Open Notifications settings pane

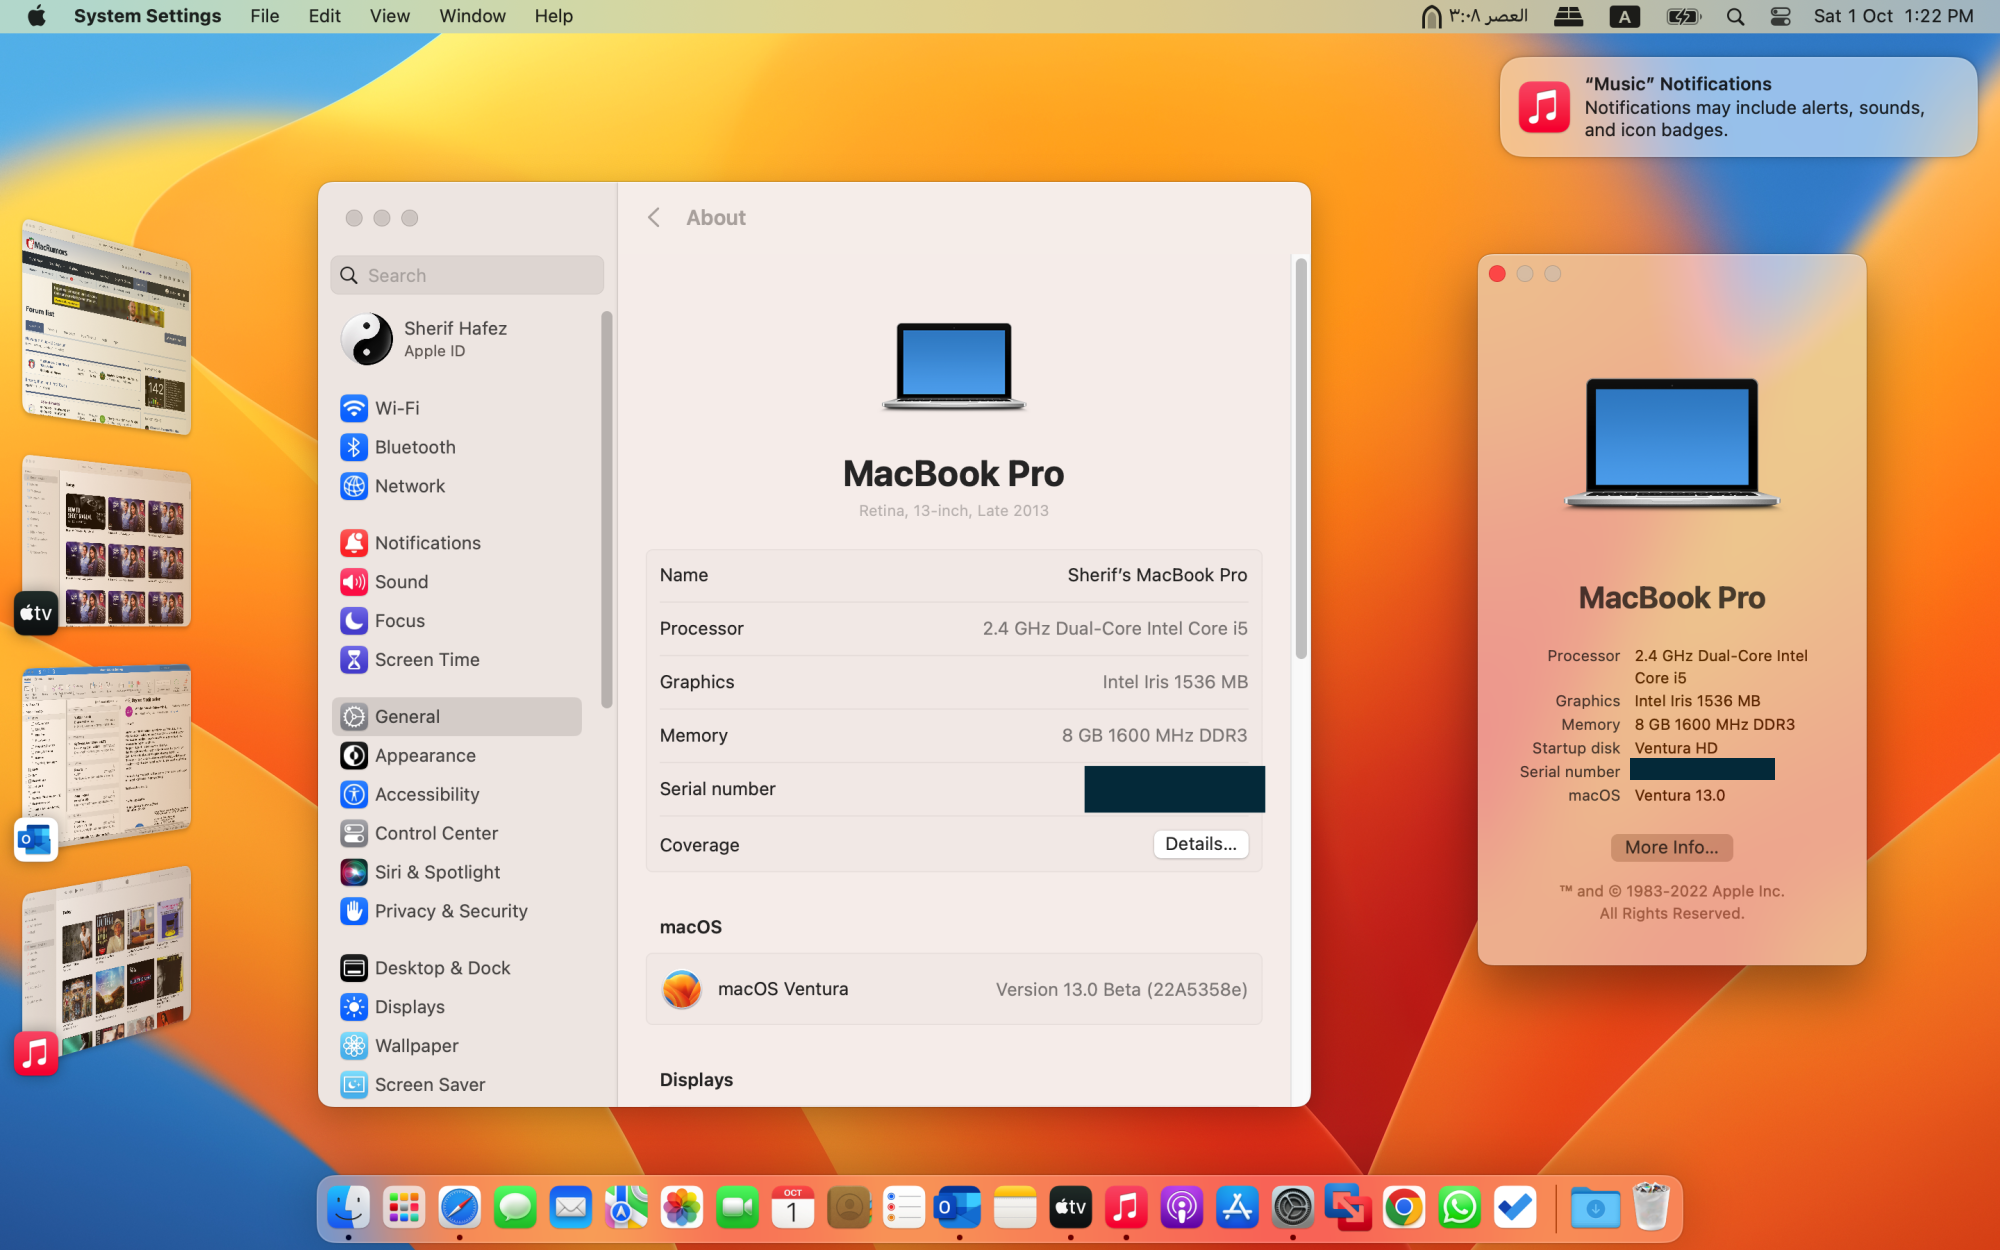point(427,543)
